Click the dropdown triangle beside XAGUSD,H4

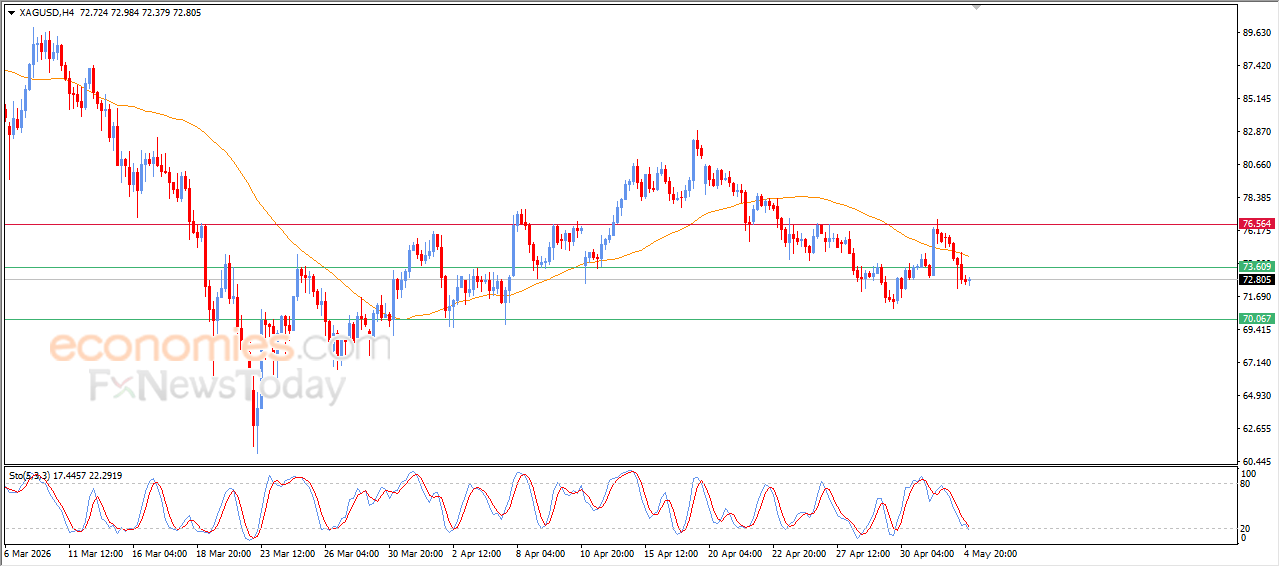point(11,13)
